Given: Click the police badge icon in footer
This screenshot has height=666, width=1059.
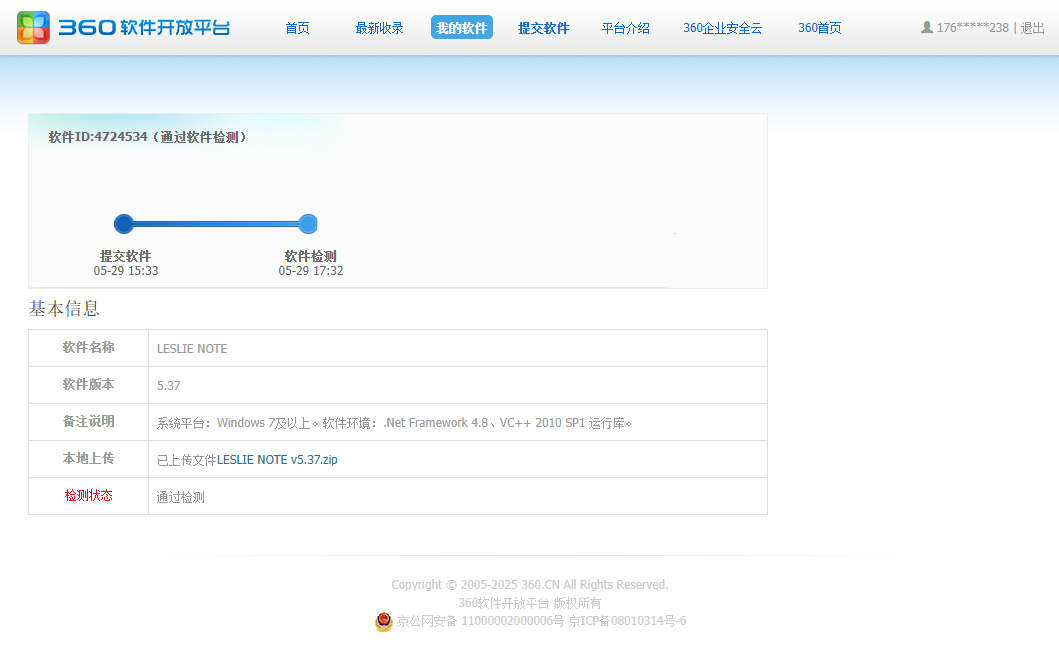Looking at the screenshot, I should [384, 621].
